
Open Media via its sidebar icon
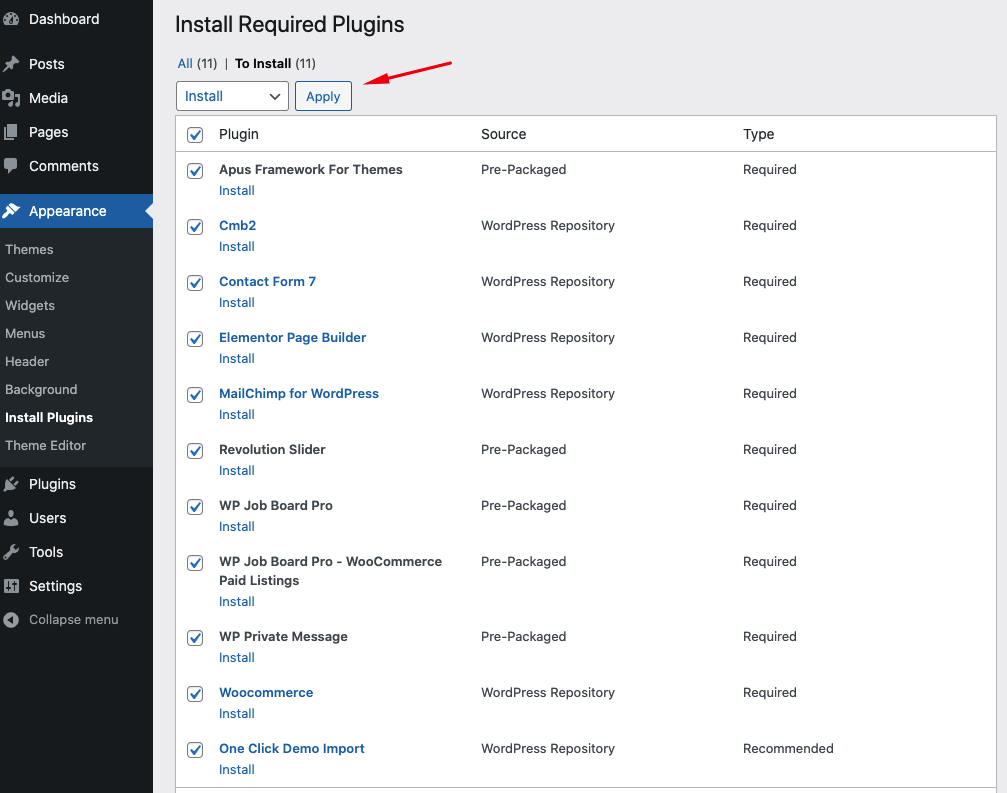pos(11,98)
